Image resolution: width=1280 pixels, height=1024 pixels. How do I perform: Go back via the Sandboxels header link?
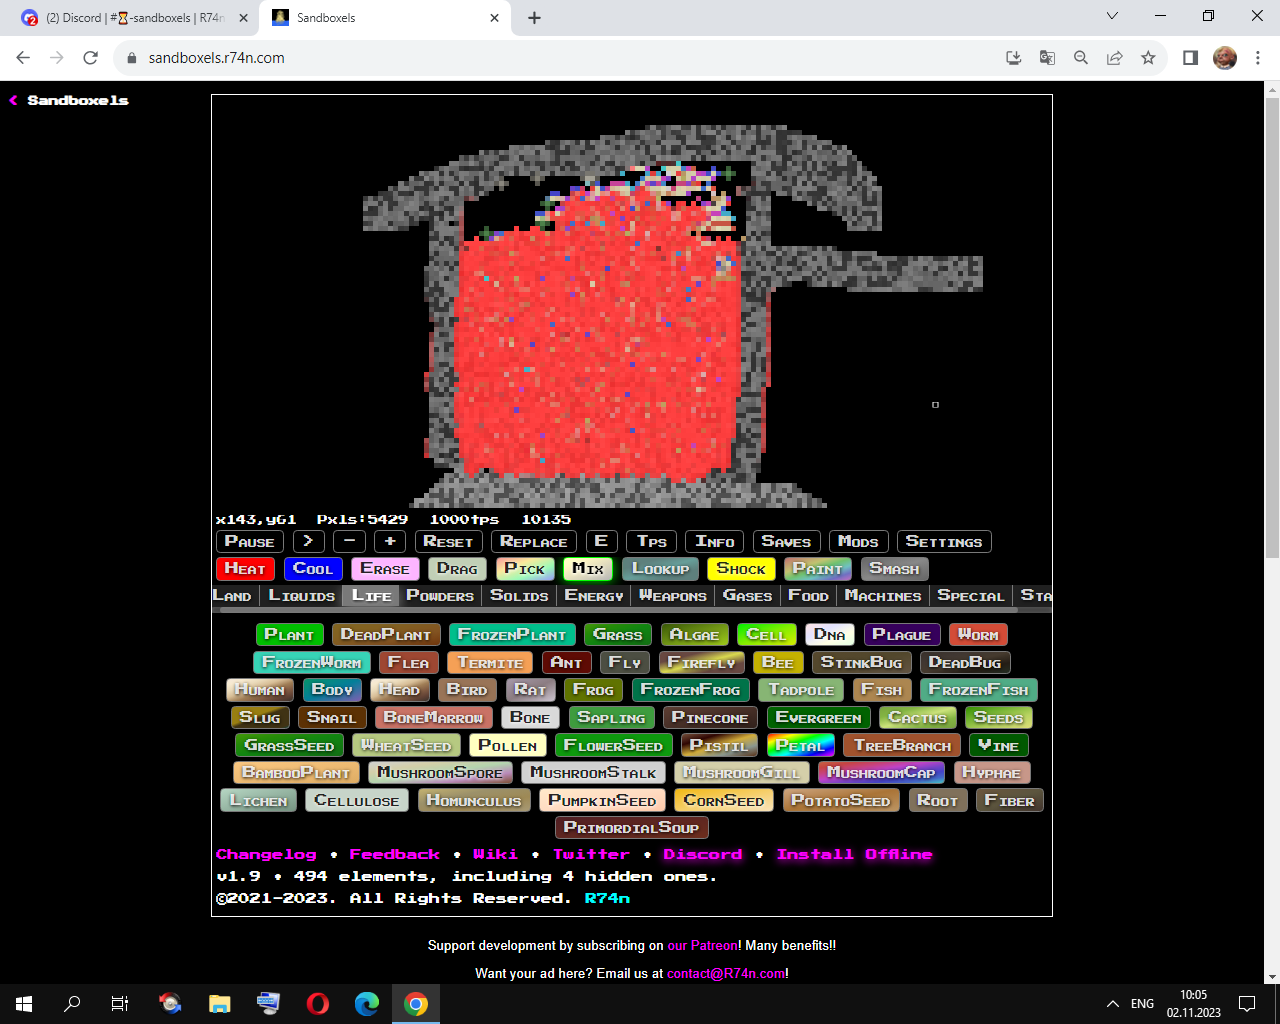click(x=69, y=101)
